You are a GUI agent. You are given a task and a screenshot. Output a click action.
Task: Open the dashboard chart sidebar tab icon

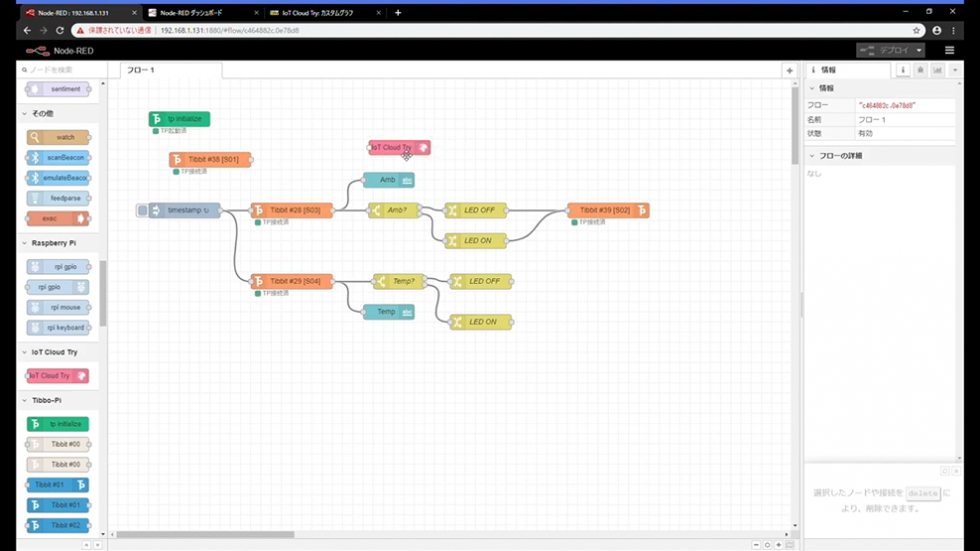937,71
